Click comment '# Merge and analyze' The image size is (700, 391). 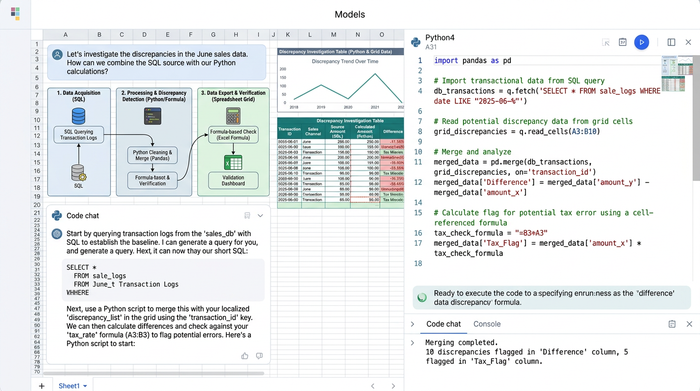click(472, 152)
